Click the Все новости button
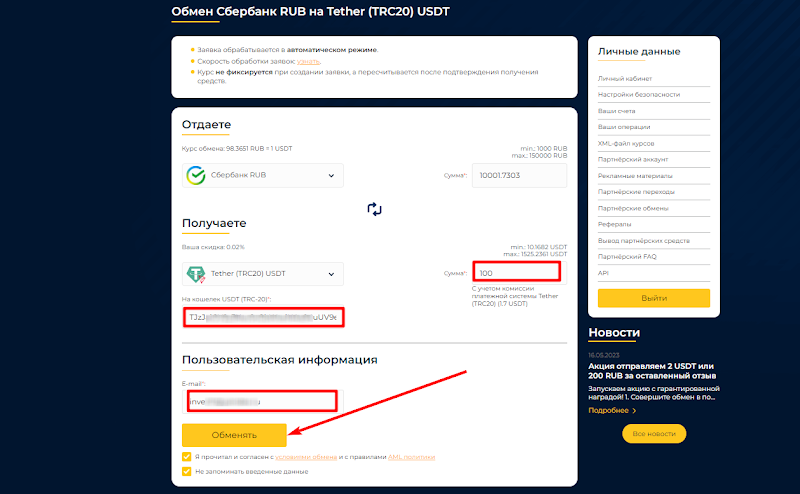 coord(654,434)
